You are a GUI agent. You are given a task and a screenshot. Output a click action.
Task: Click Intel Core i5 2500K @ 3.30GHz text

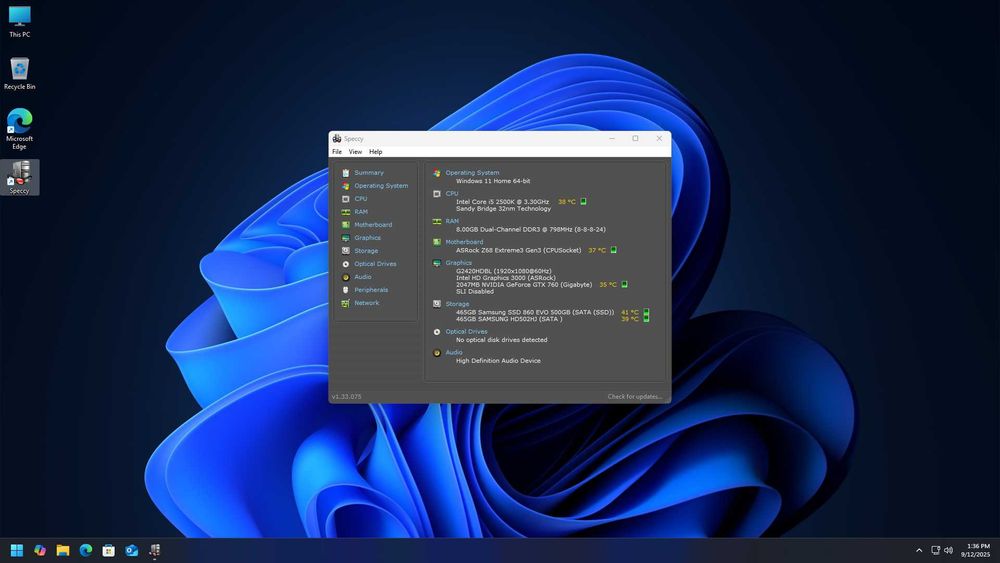click(x=502, y=201)
